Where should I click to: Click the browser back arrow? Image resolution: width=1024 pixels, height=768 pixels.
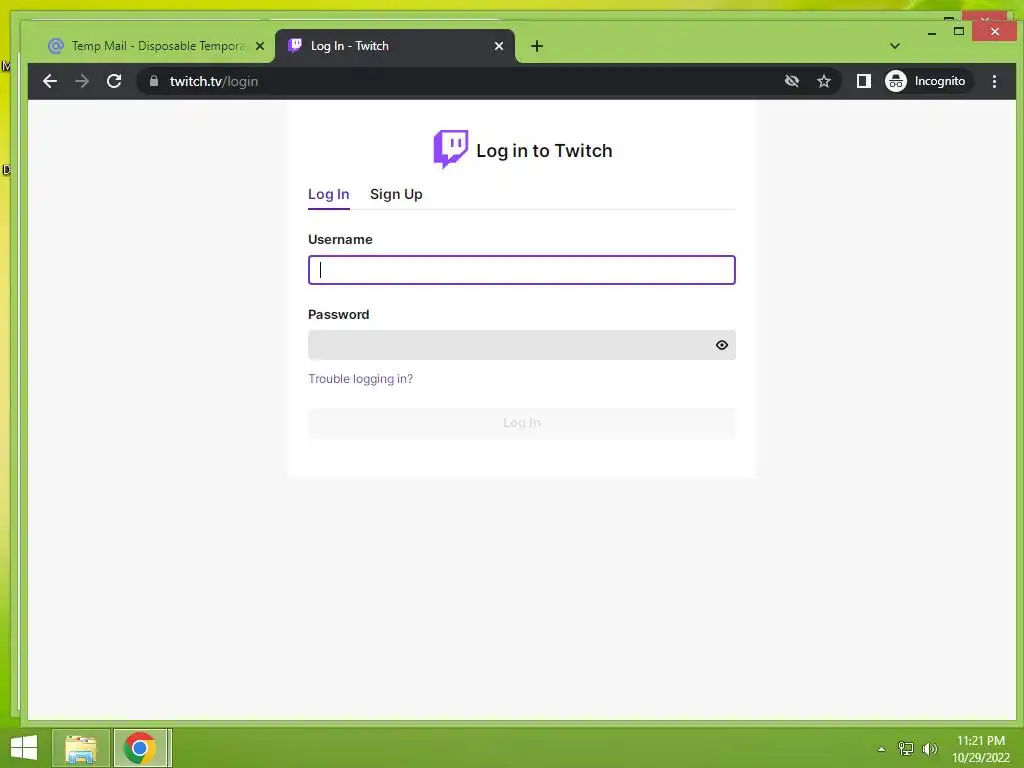pos(50,81)
